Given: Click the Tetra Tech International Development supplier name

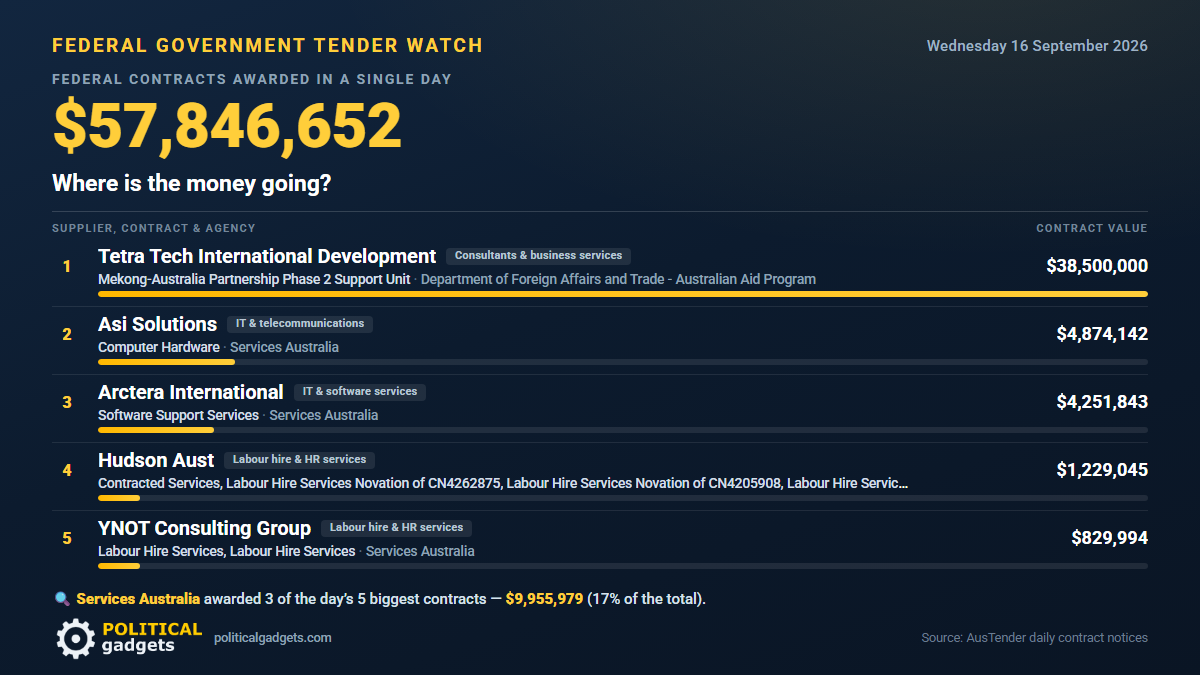Looking at the screenshot, I should pos(267,256).
